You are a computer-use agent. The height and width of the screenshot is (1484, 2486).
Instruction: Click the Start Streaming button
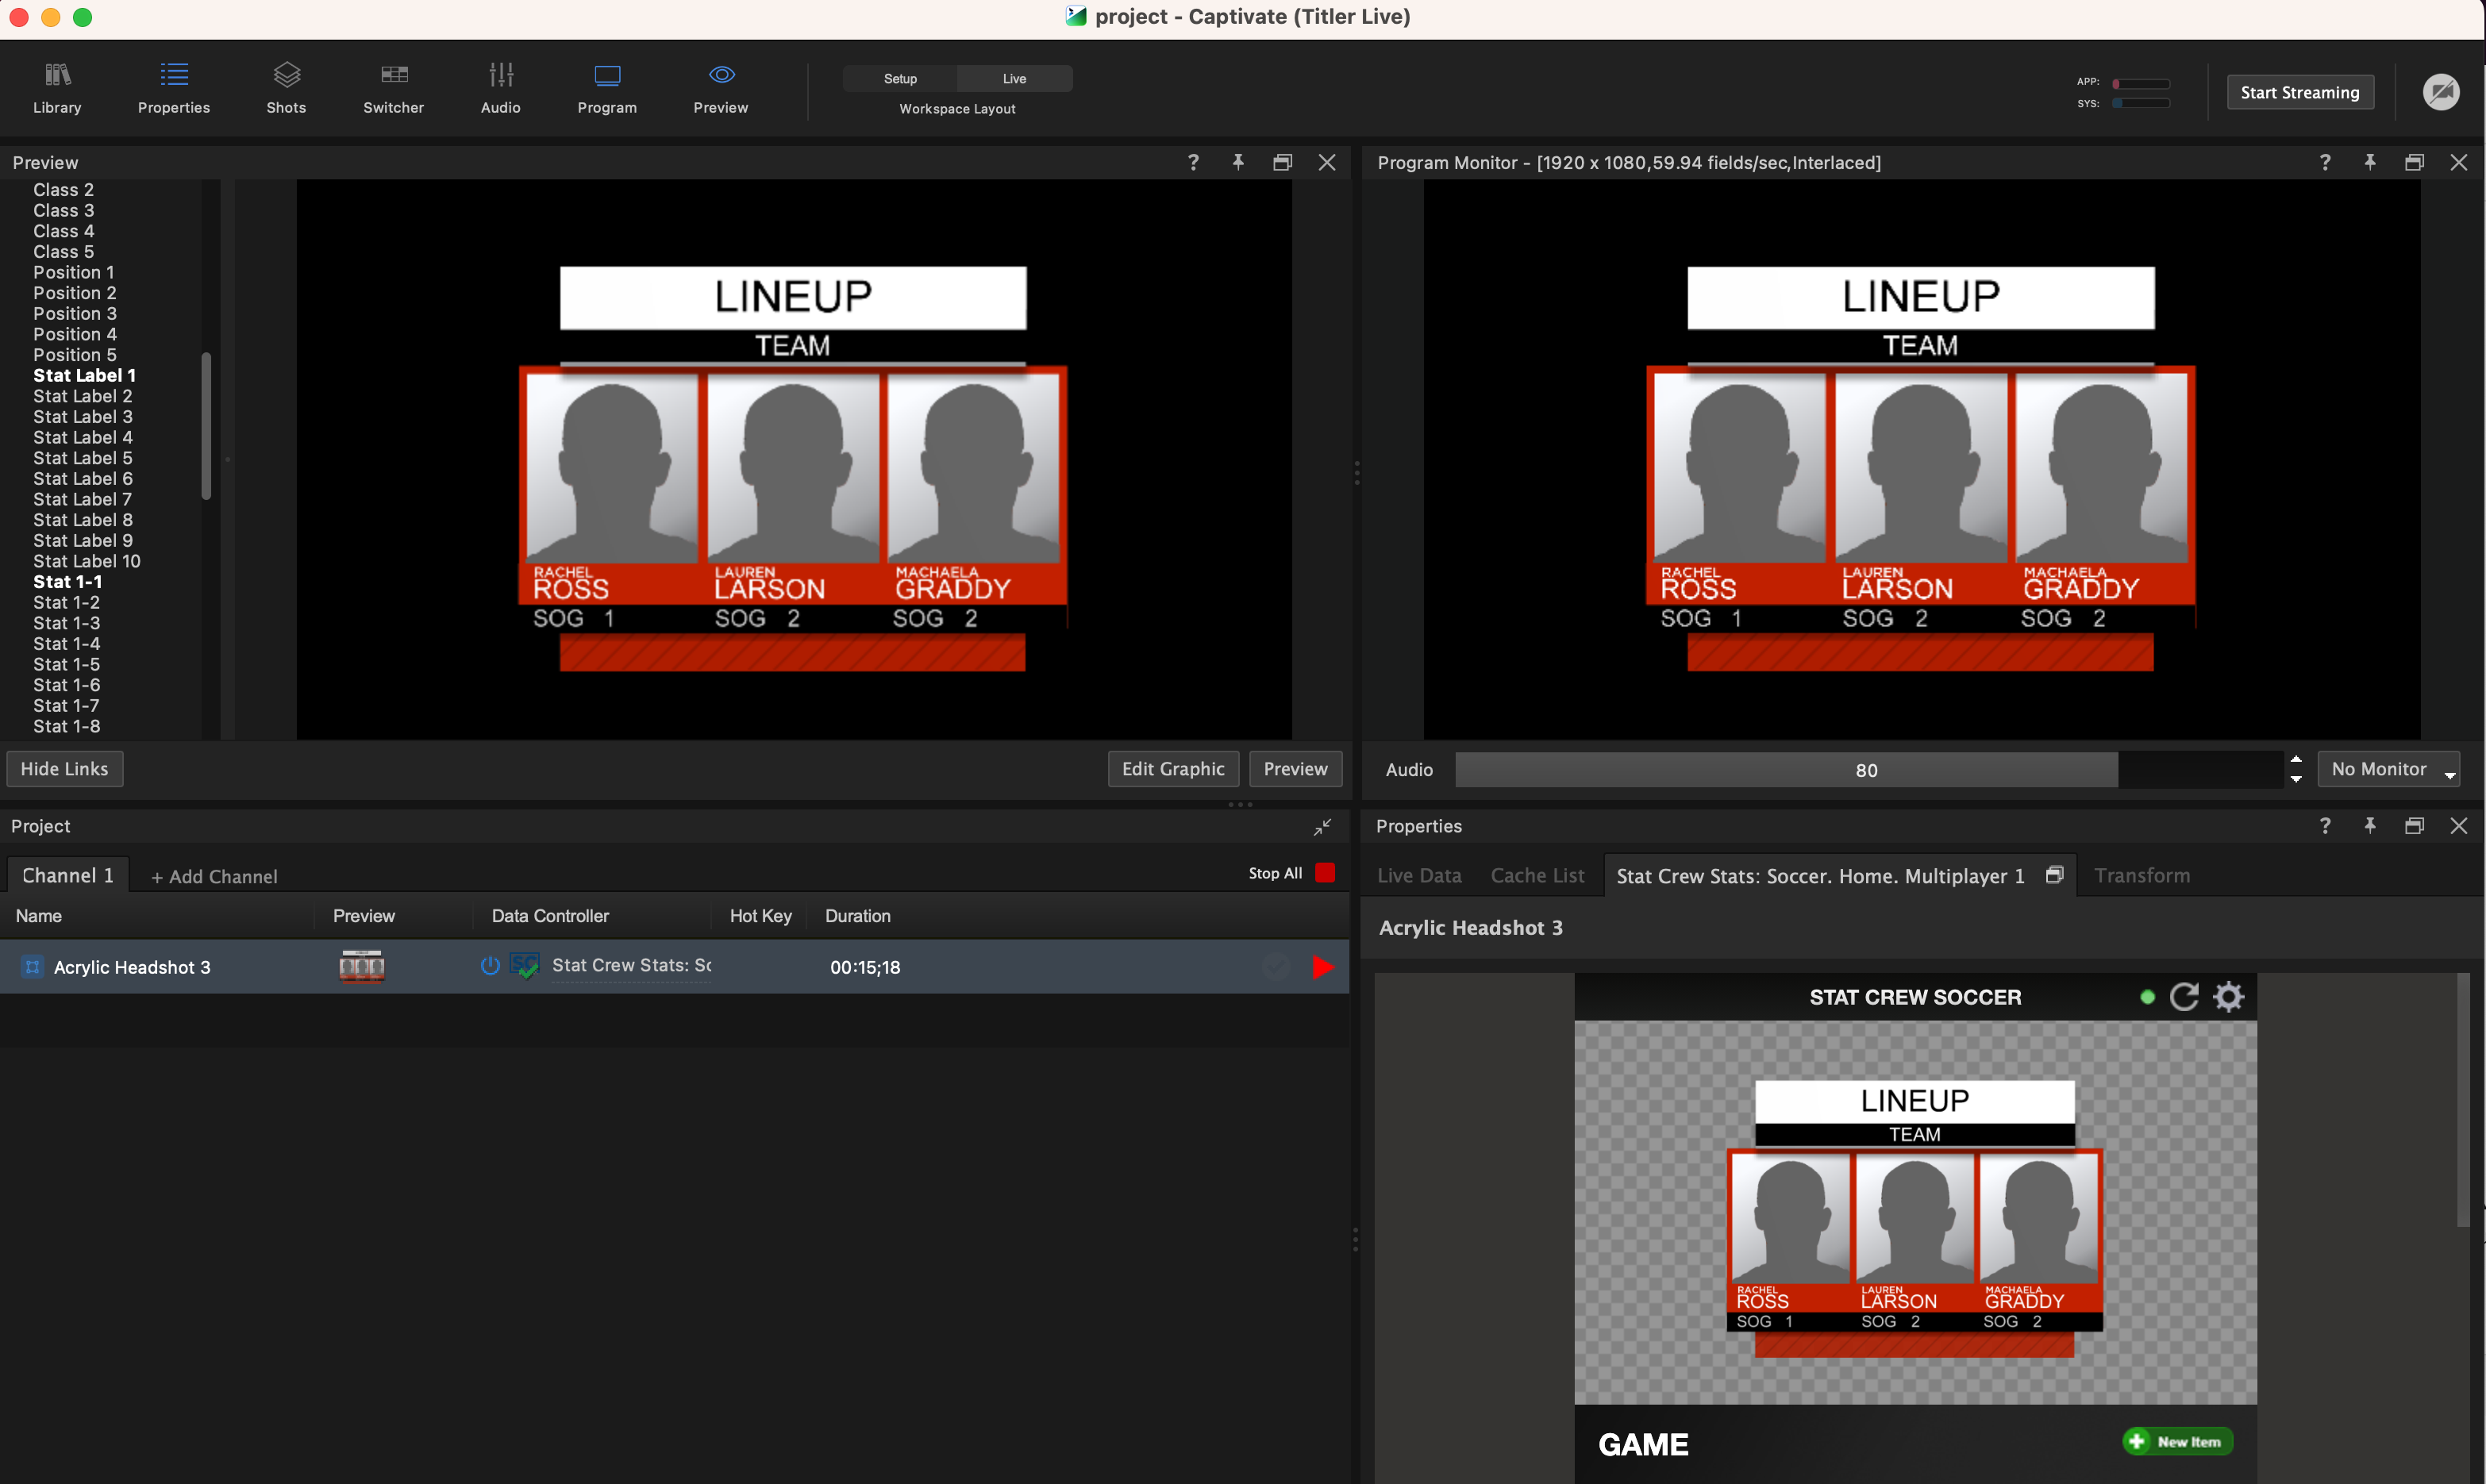(x=2299, y=91)
